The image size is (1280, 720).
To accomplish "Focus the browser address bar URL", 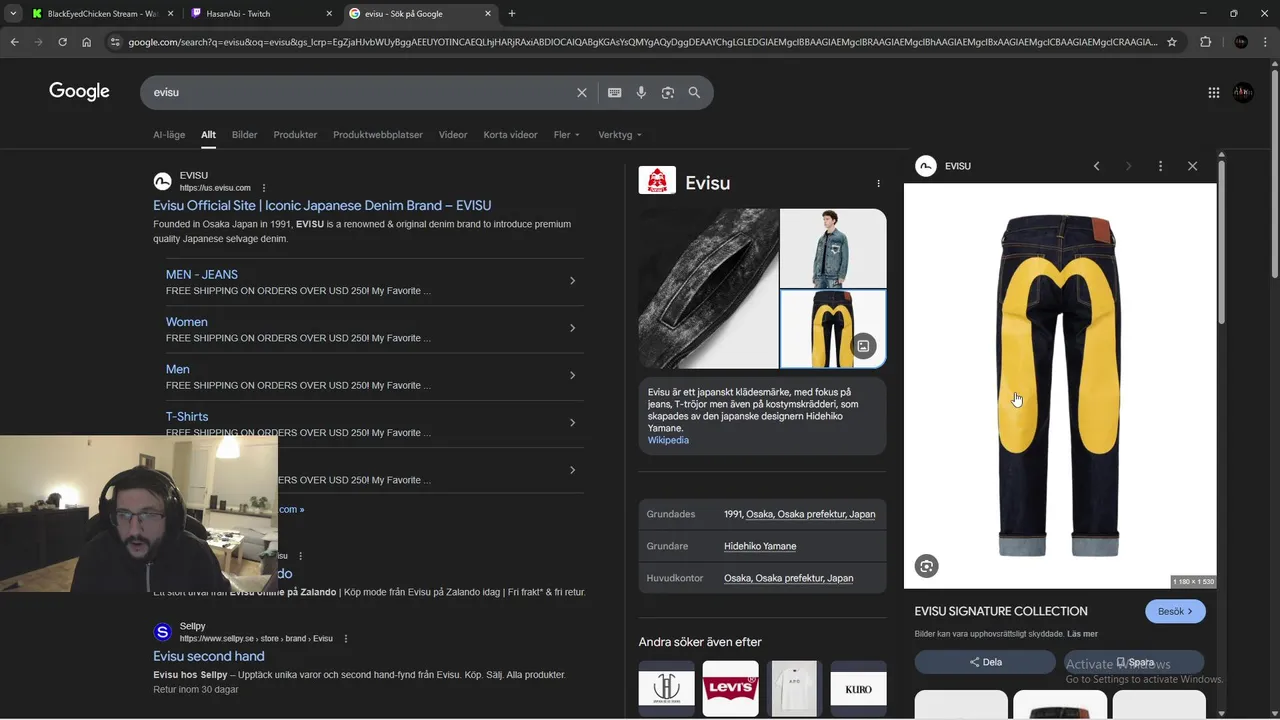I will (x=643, y=42).
